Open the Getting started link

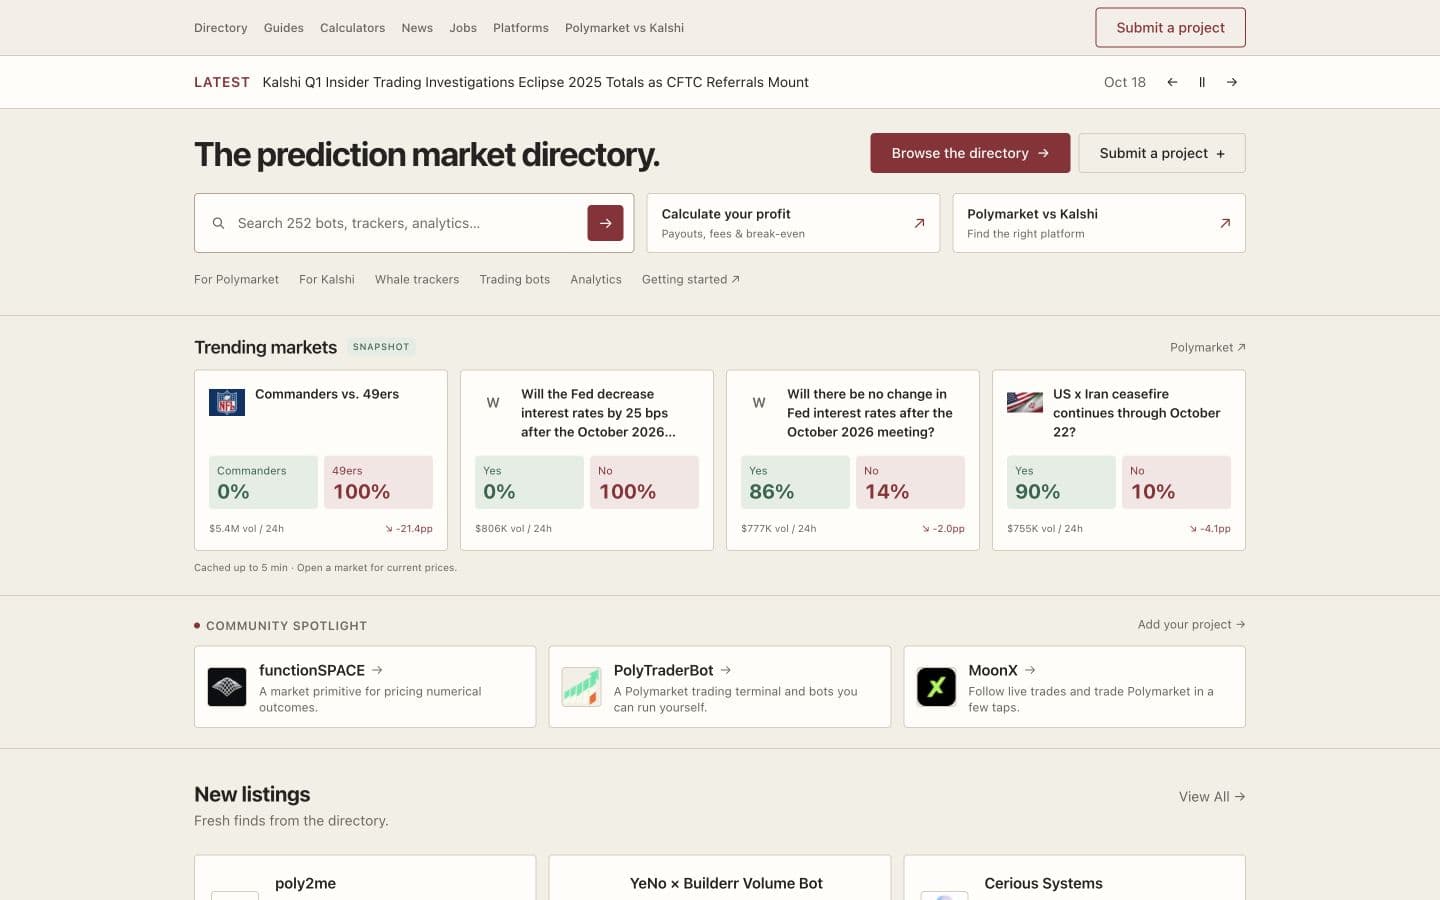click(x=691, y=279)
